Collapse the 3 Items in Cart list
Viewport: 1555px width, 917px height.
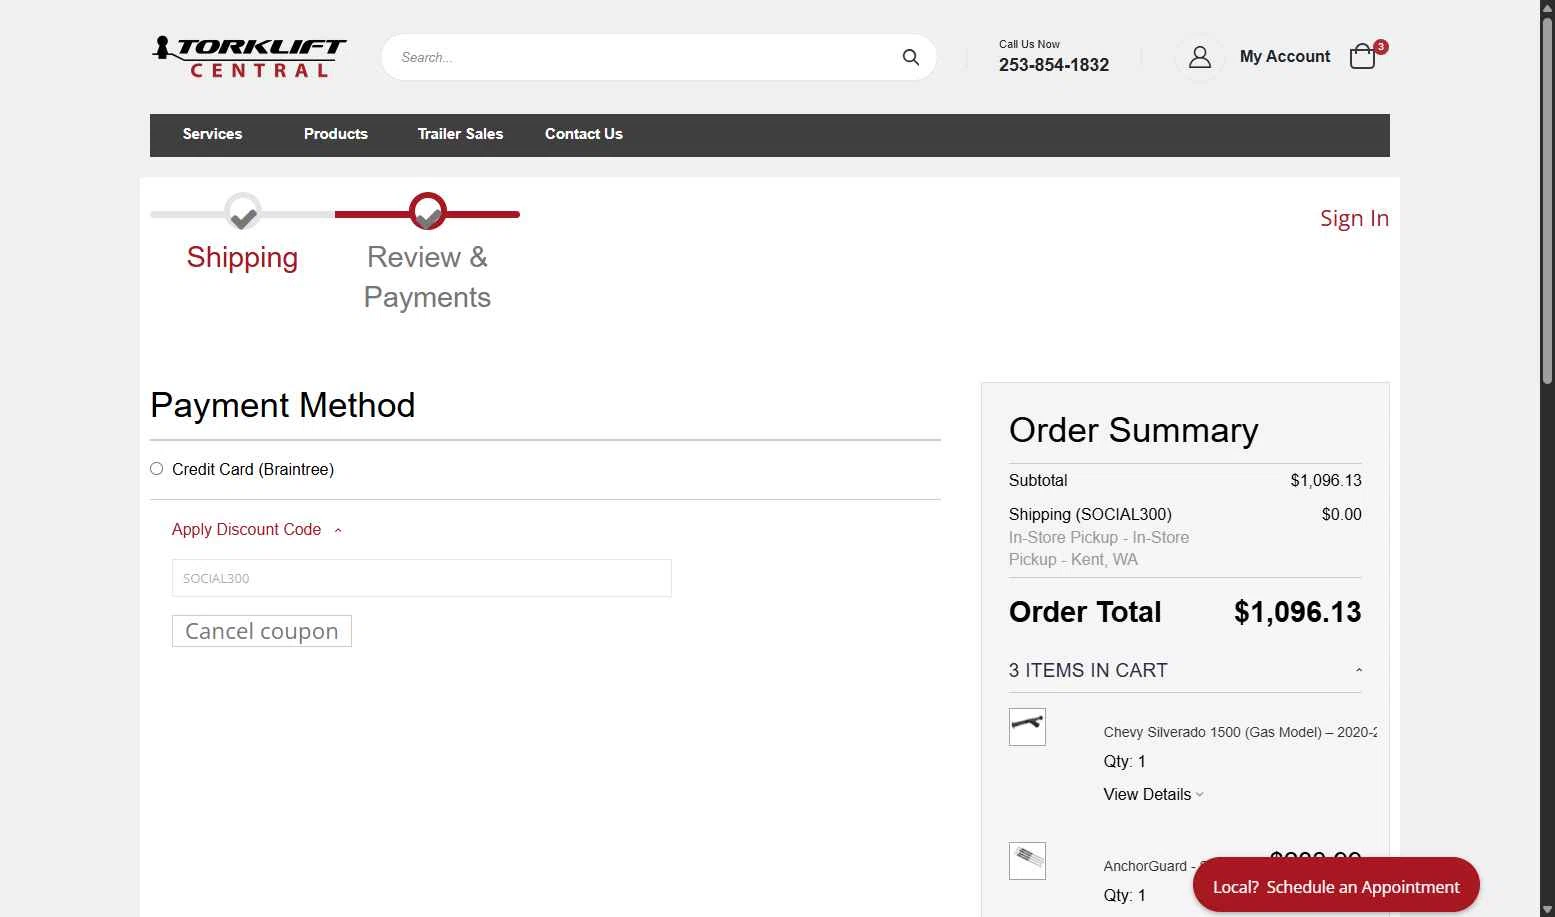click(x=1185, y=671)
